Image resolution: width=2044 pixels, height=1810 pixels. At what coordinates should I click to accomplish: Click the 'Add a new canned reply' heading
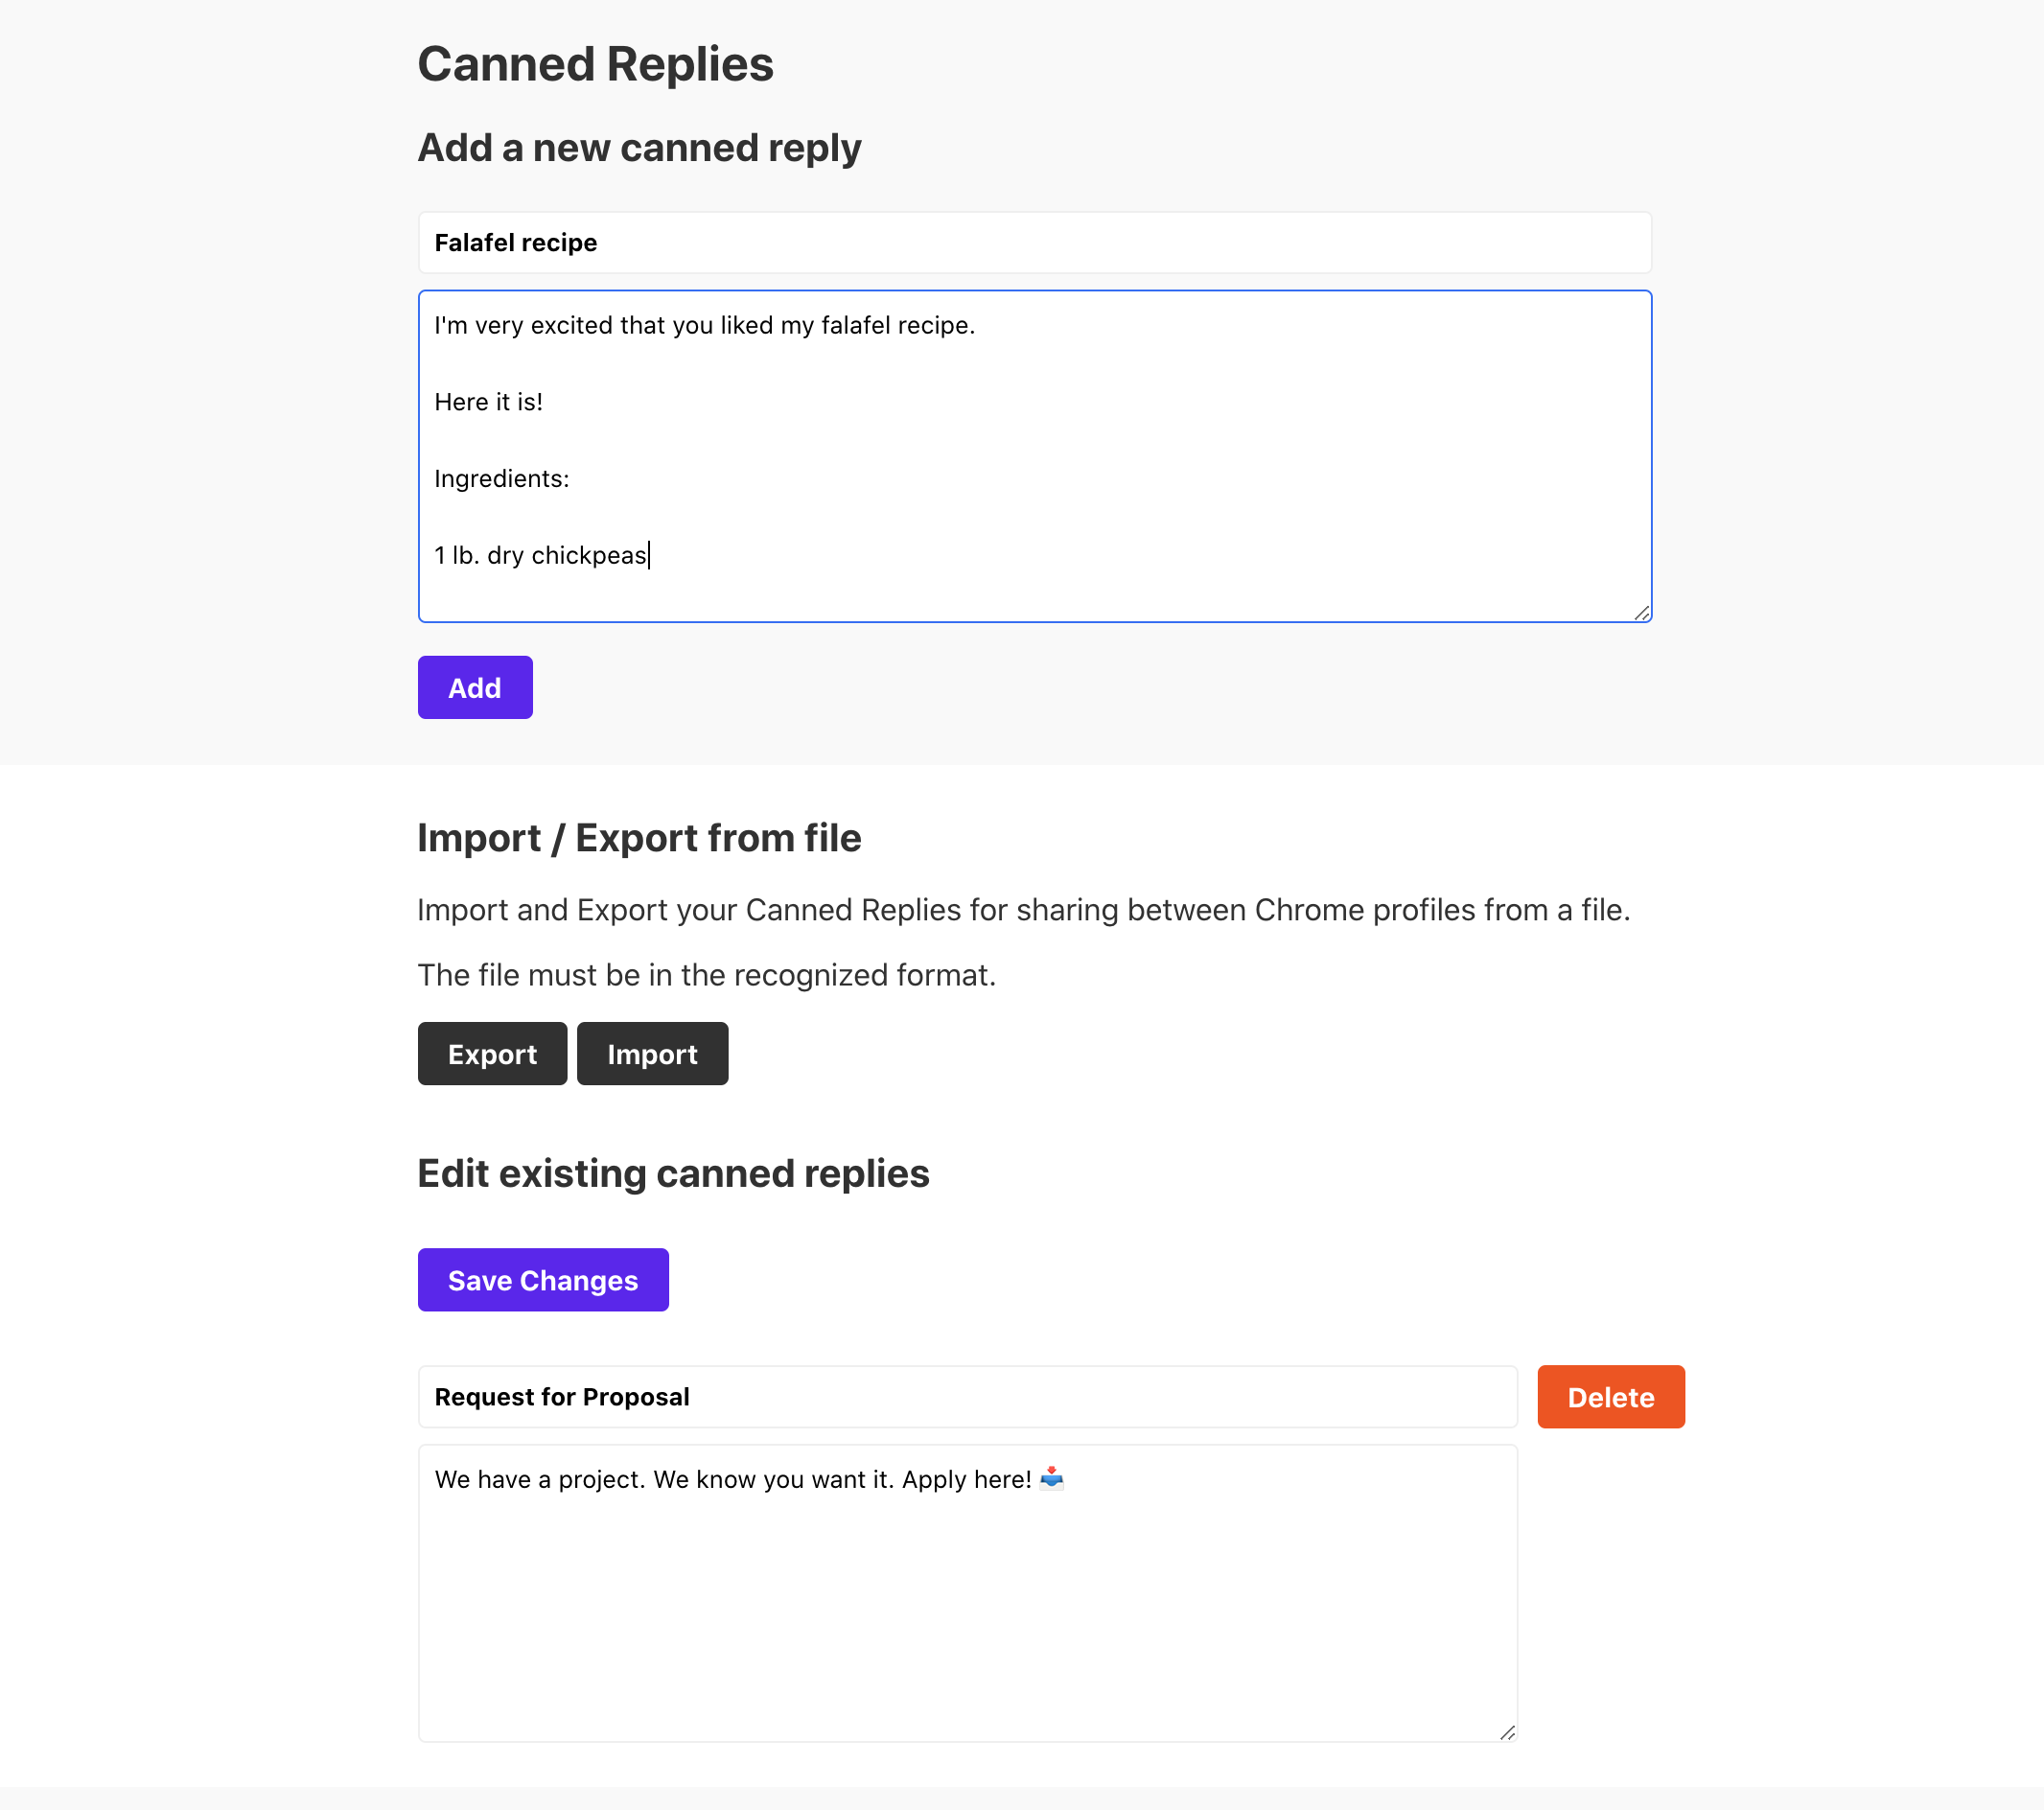(x=639, y=148)
